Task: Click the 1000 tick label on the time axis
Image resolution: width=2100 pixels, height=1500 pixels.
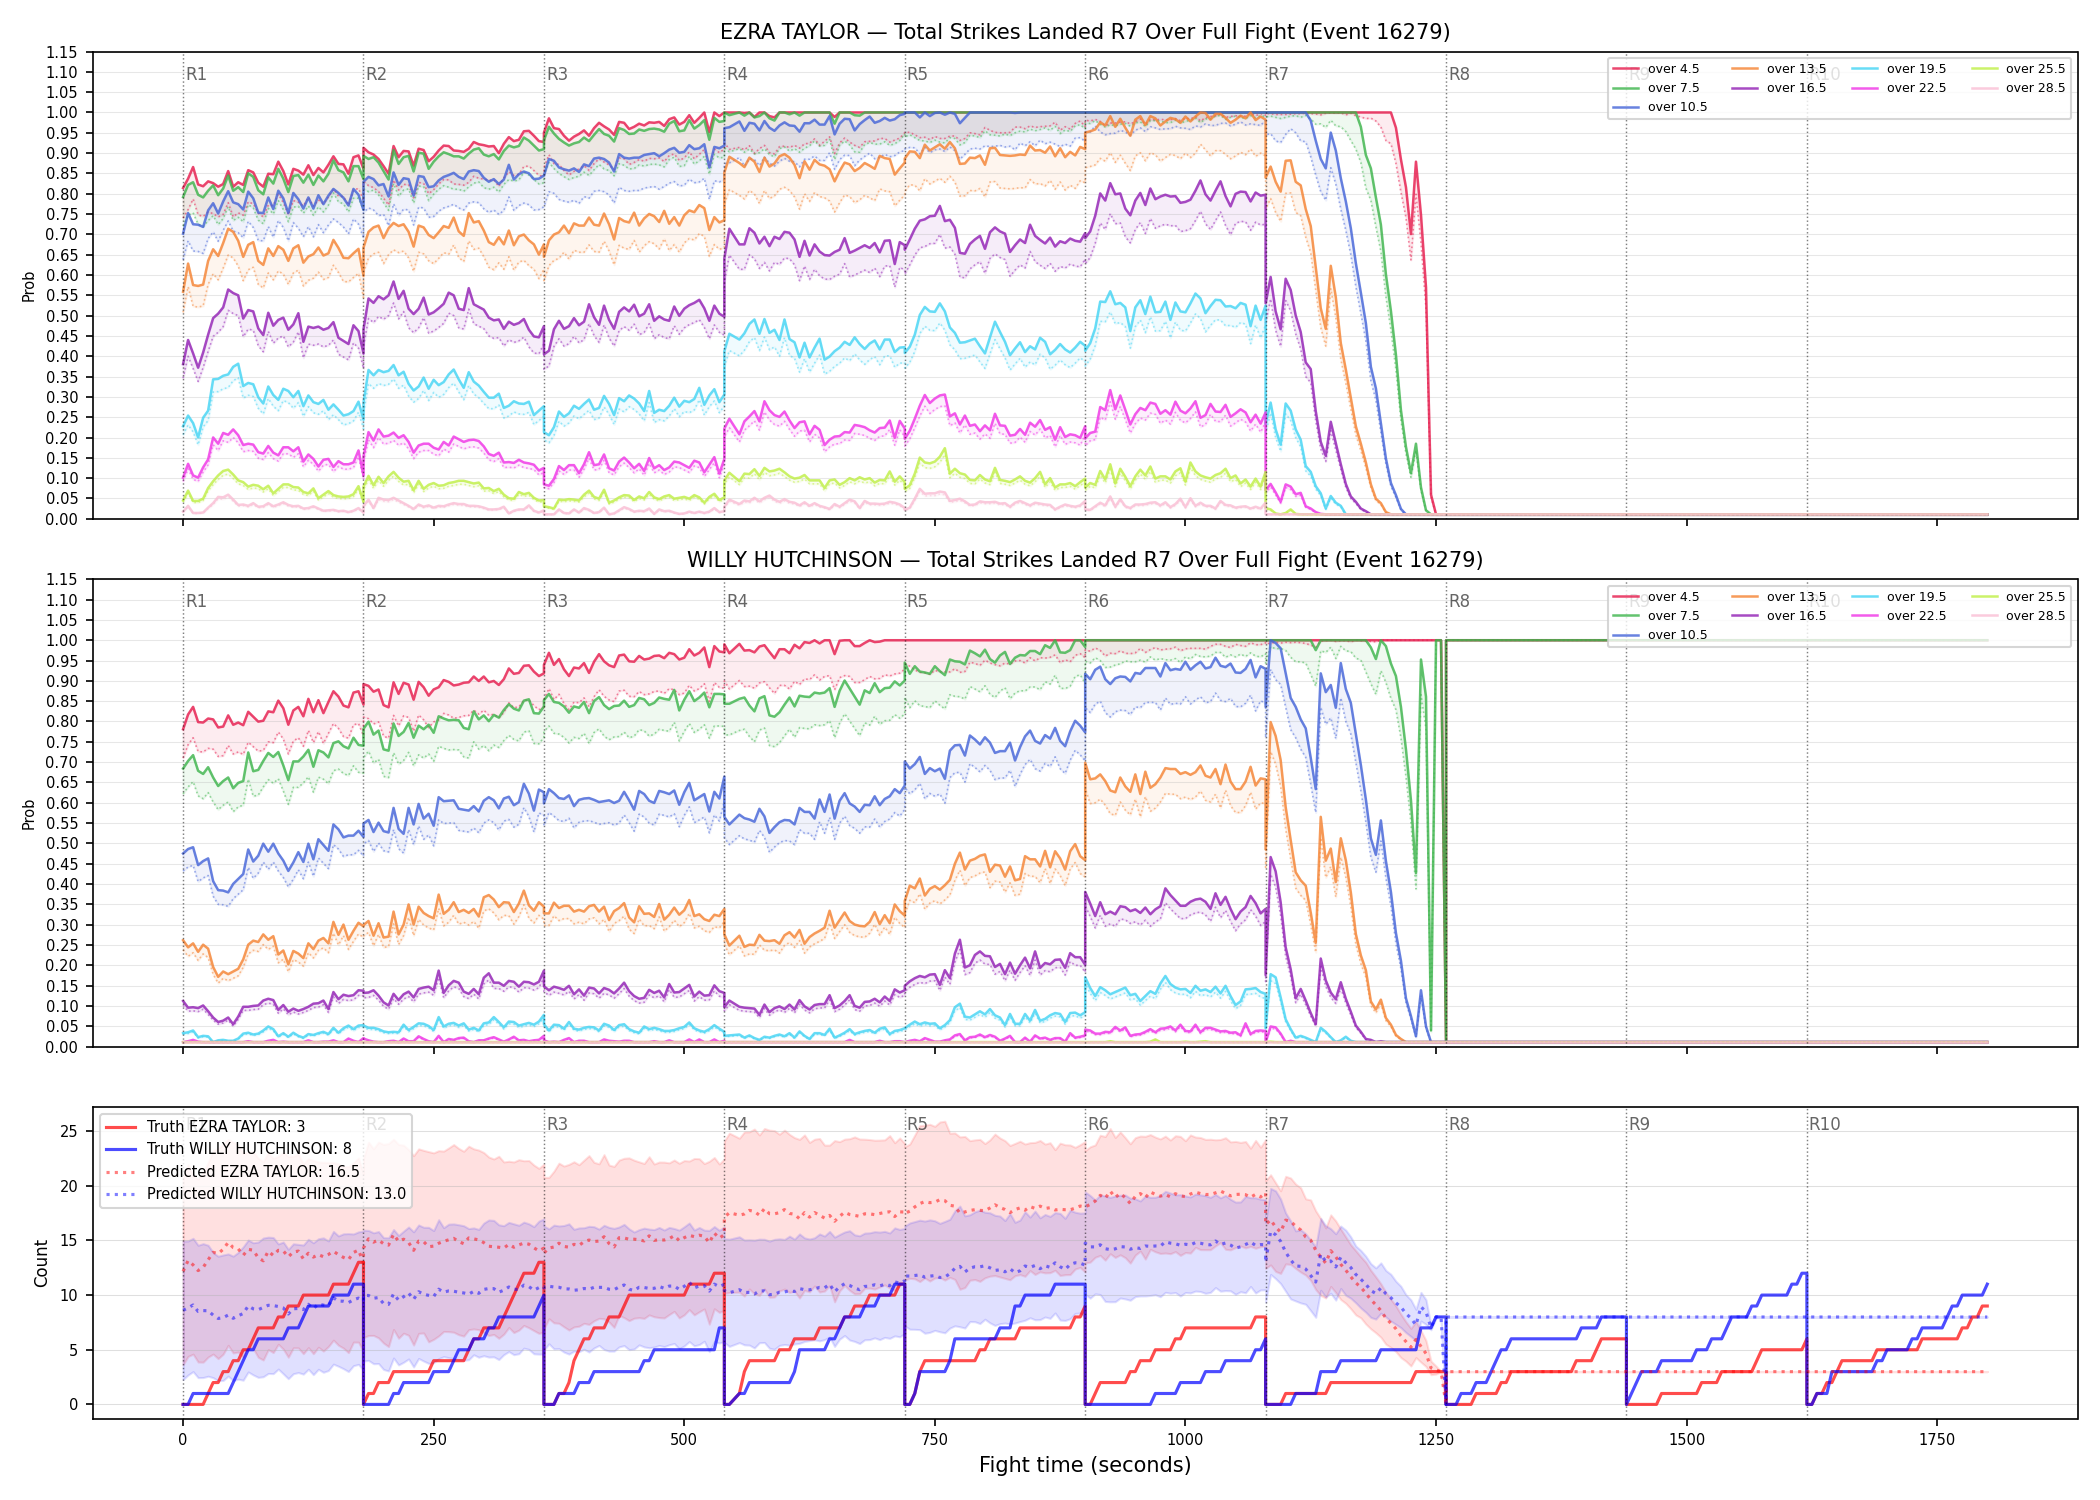Action: (1185, 1440)
